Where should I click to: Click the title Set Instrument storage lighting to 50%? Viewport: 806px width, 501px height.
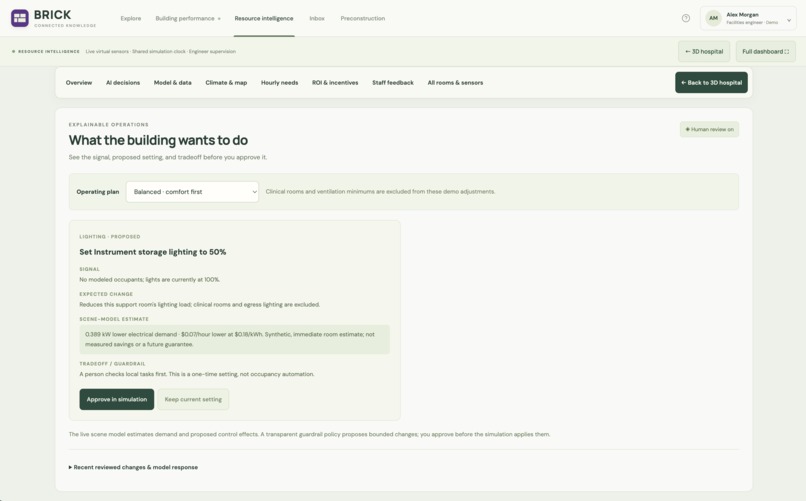pos(153,252)
